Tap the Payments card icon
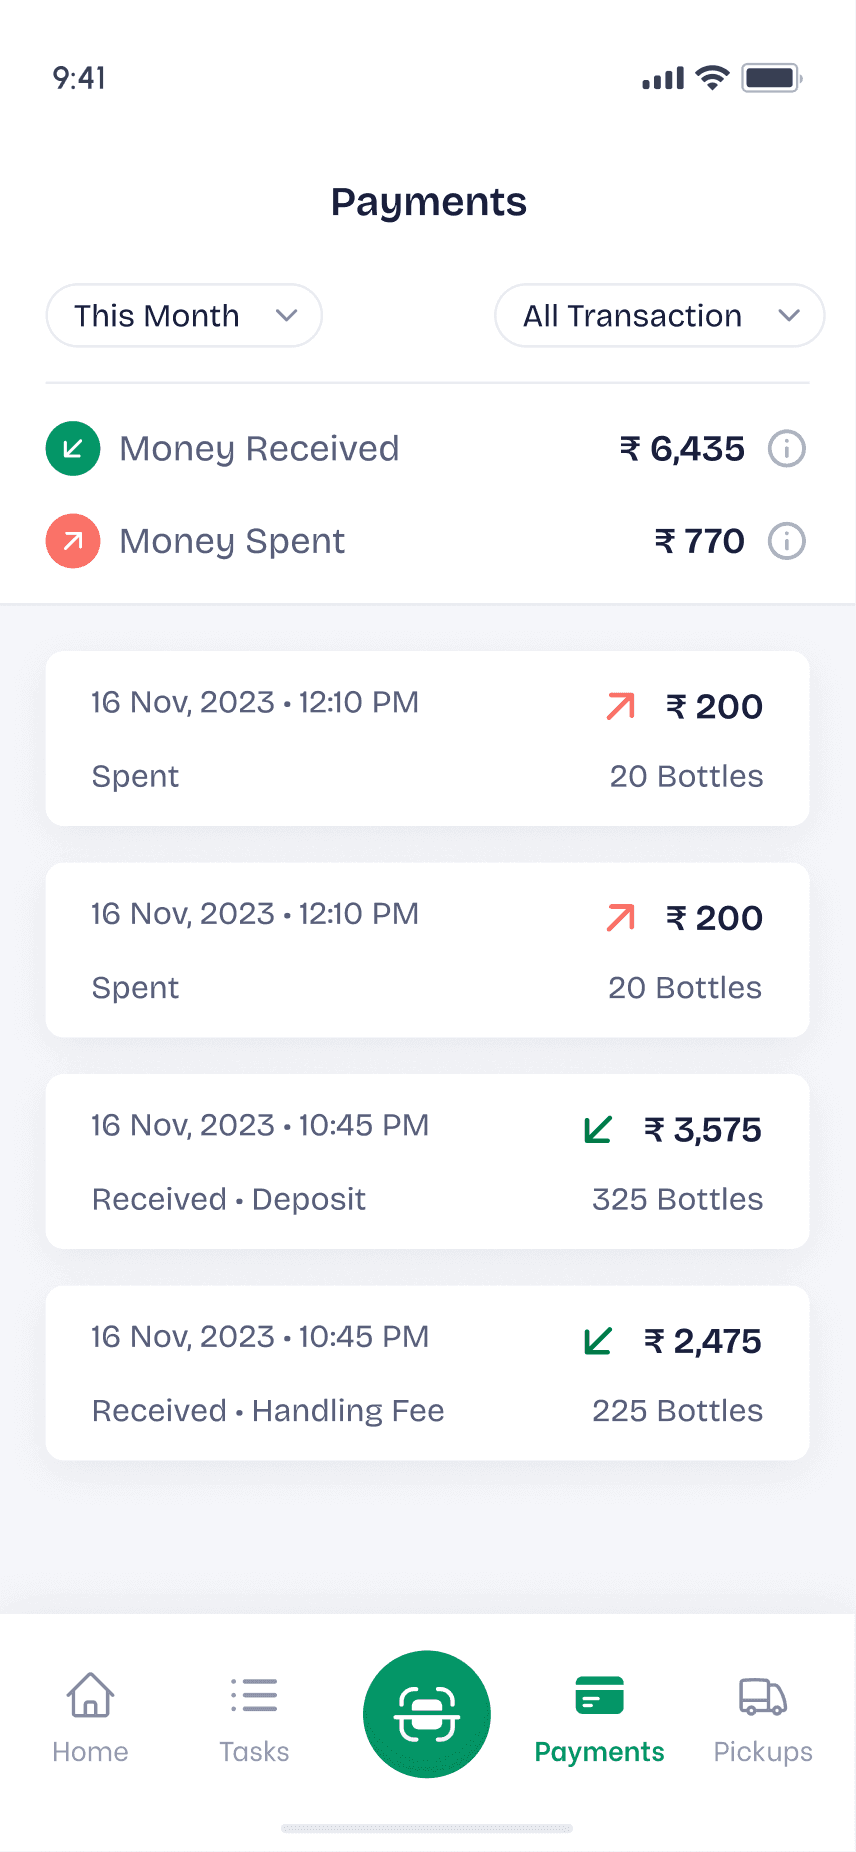The height and width of the screenshot is (1852, 856). [599, 1695]
